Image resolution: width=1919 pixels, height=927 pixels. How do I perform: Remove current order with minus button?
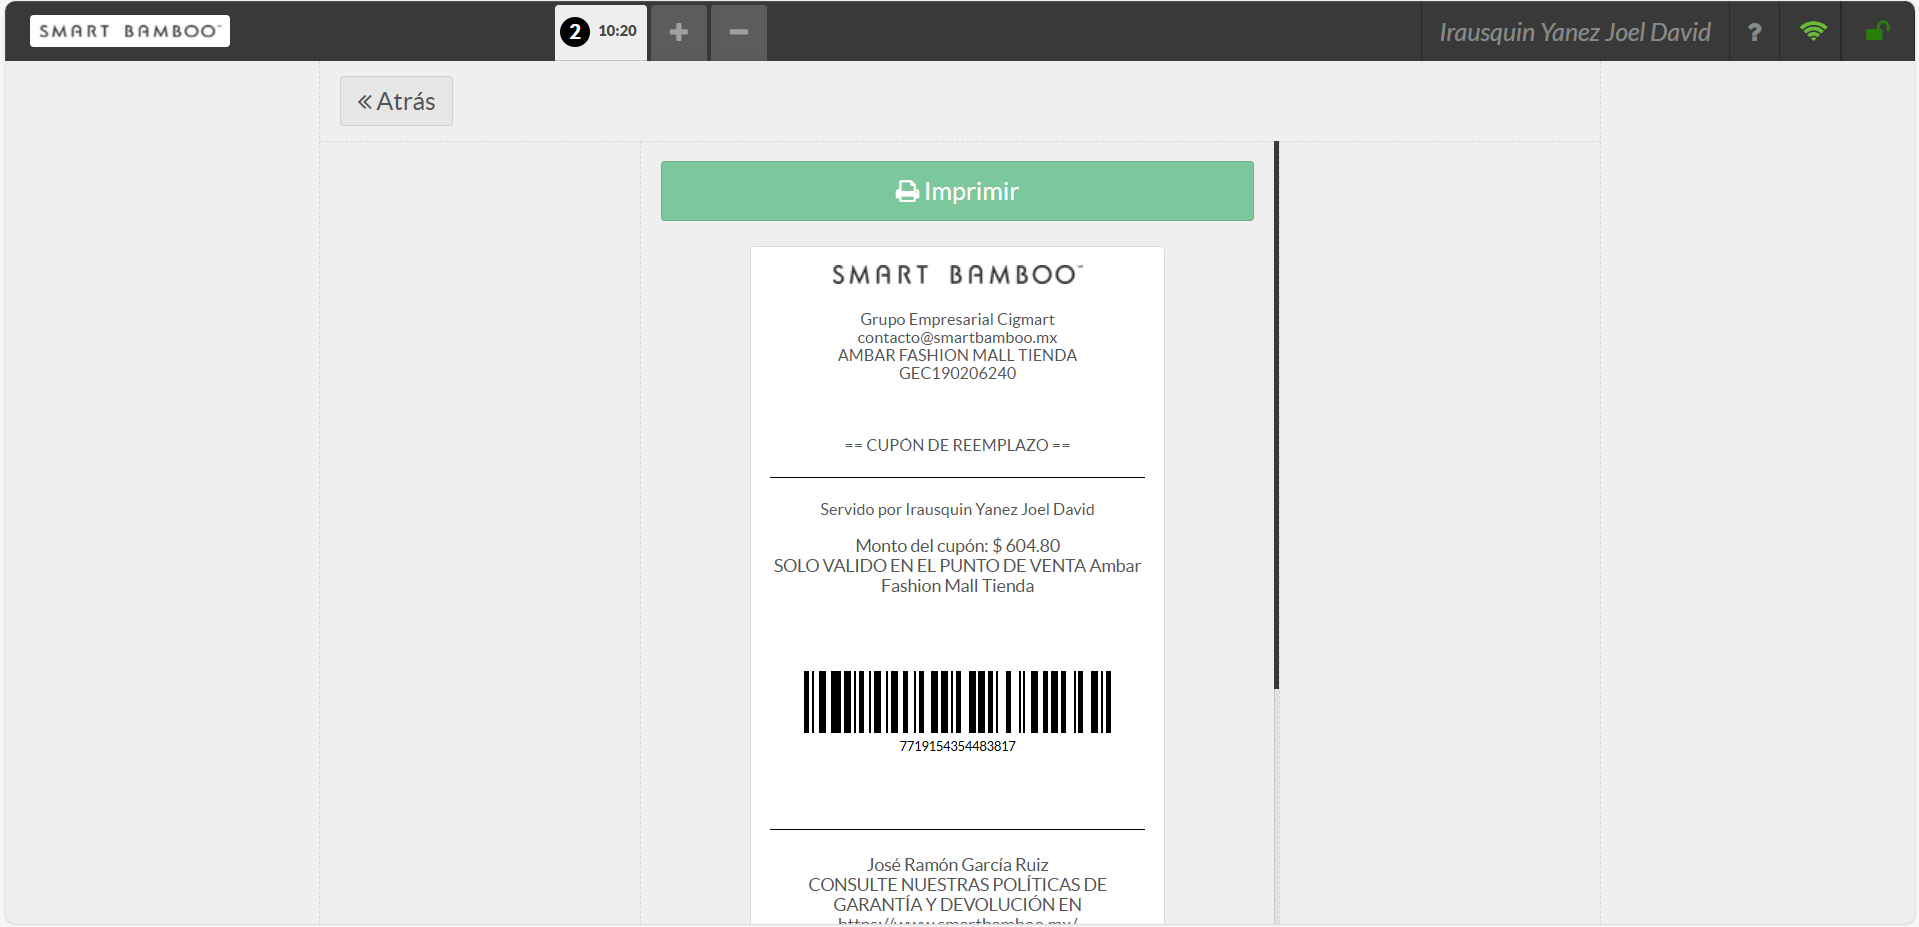coord(739,32)
